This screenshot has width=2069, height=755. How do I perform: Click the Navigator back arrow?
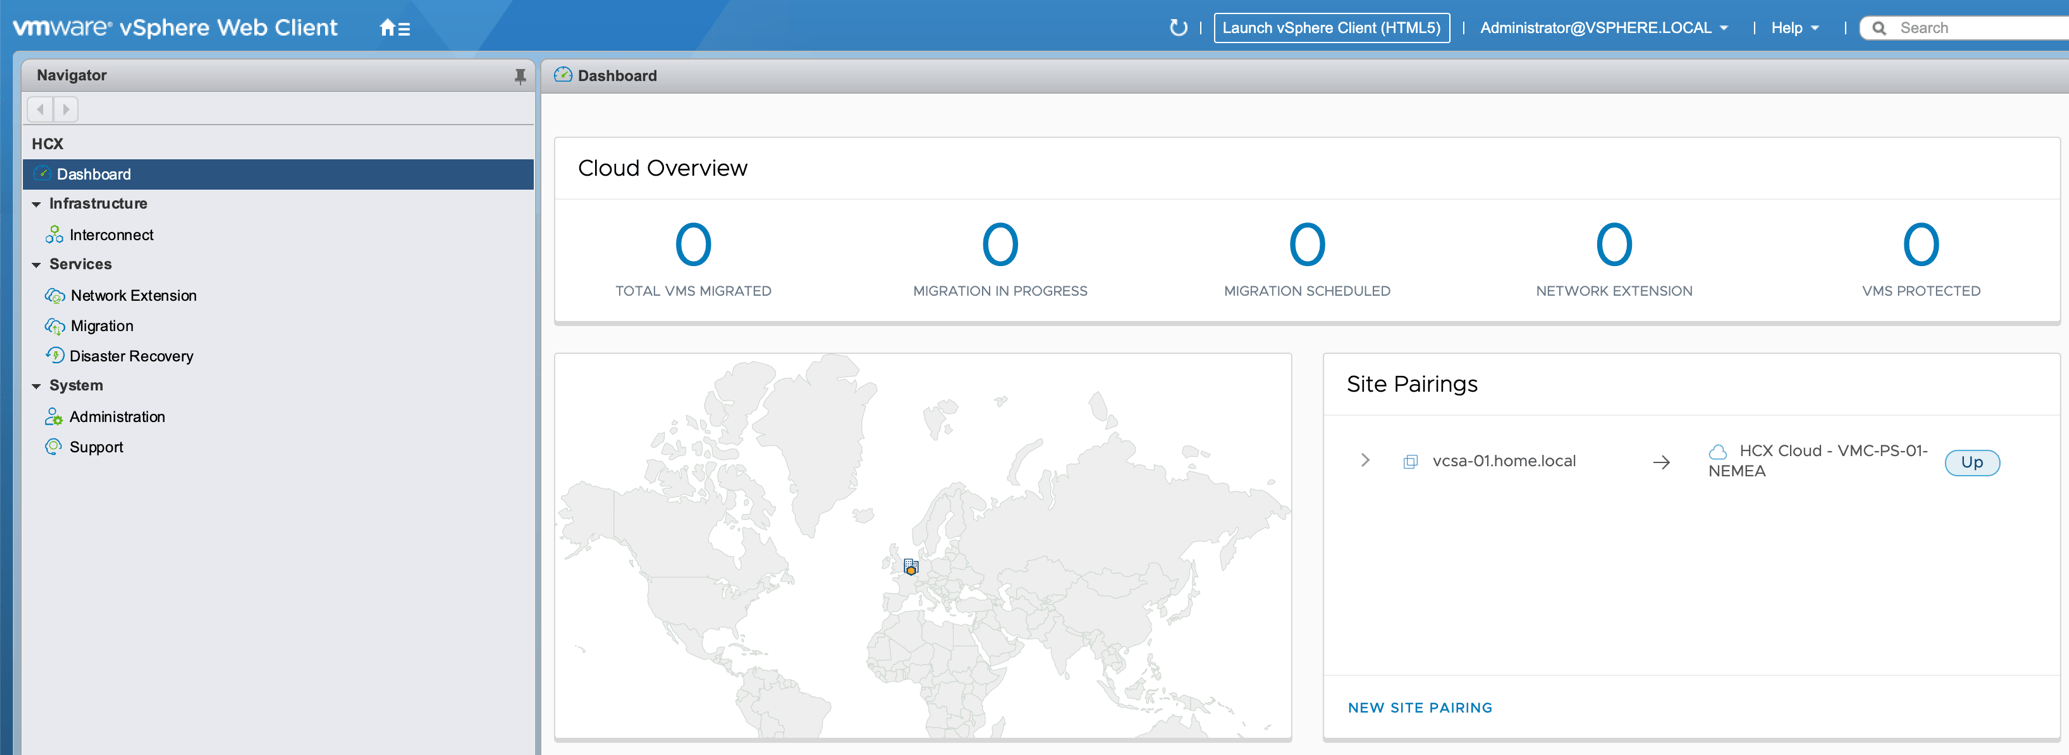click(40, 109)
